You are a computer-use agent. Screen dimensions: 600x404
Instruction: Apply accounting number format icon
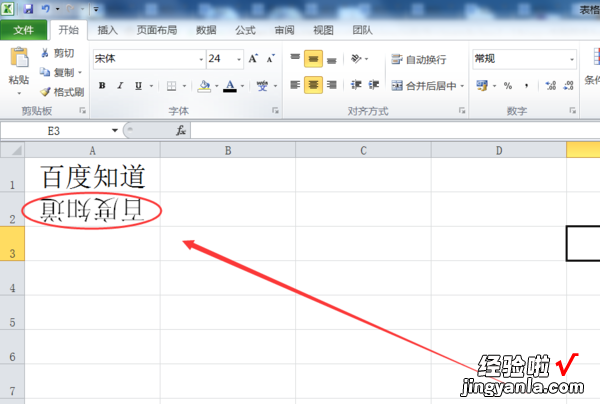482,85
